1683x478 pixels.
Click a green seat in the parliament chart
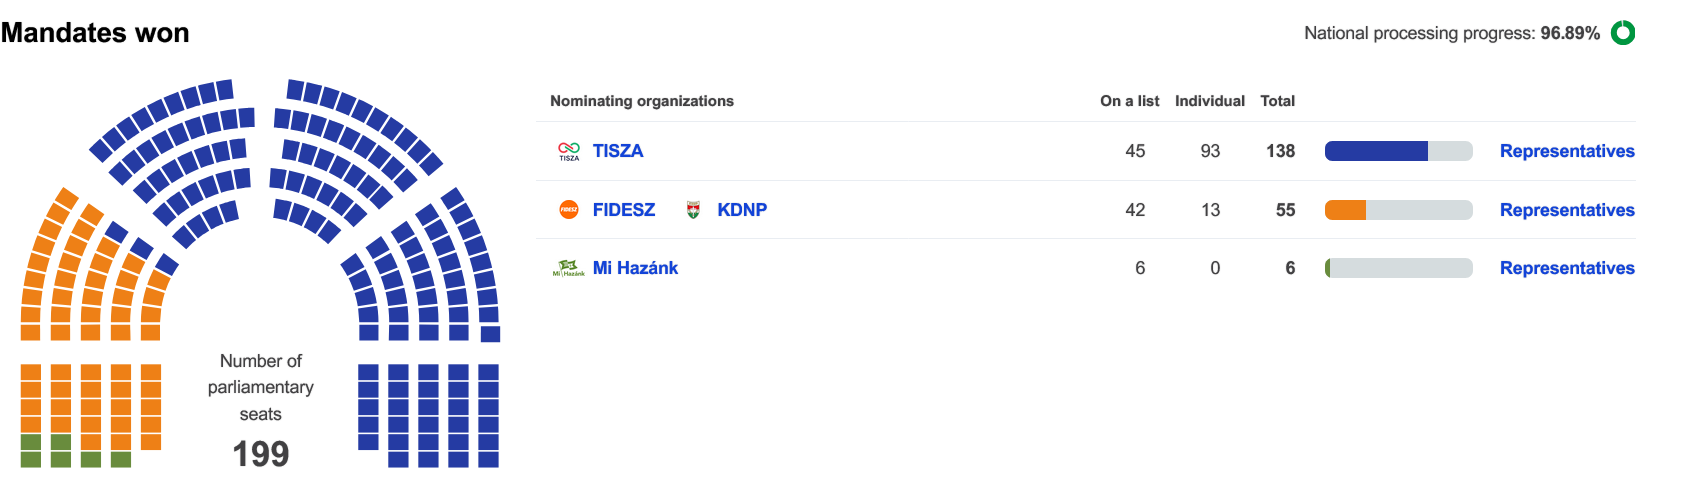[31, 459]
